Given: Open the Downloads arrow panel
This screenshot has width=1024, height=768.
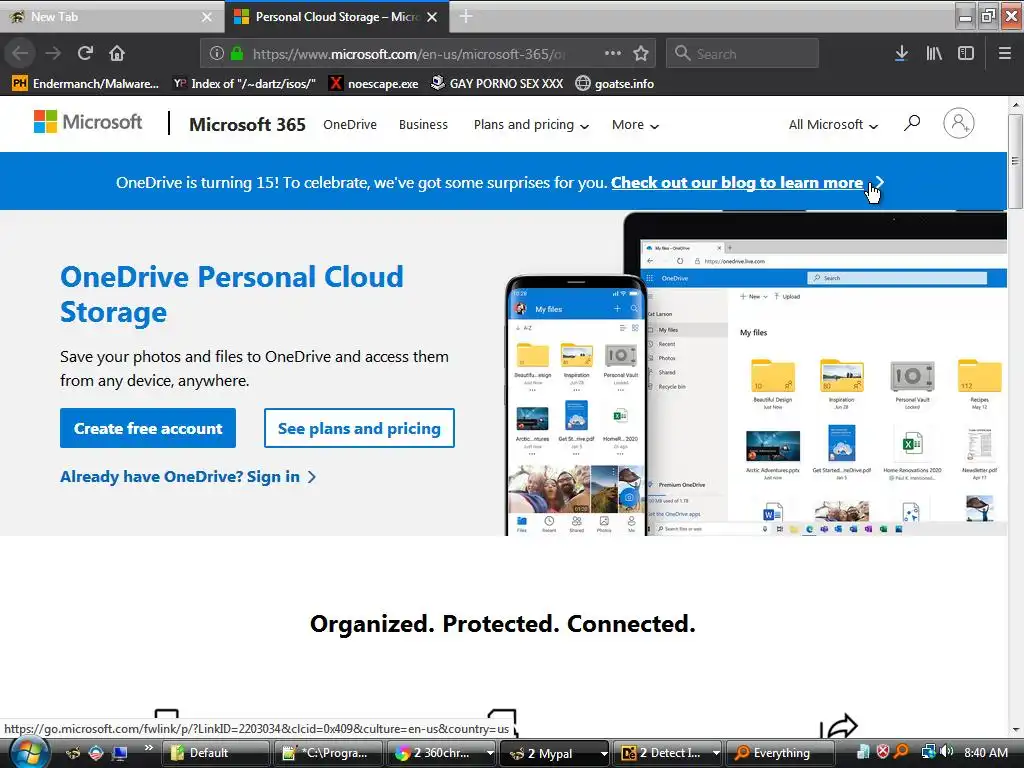Looking at the screenshot, I should 901,54.
